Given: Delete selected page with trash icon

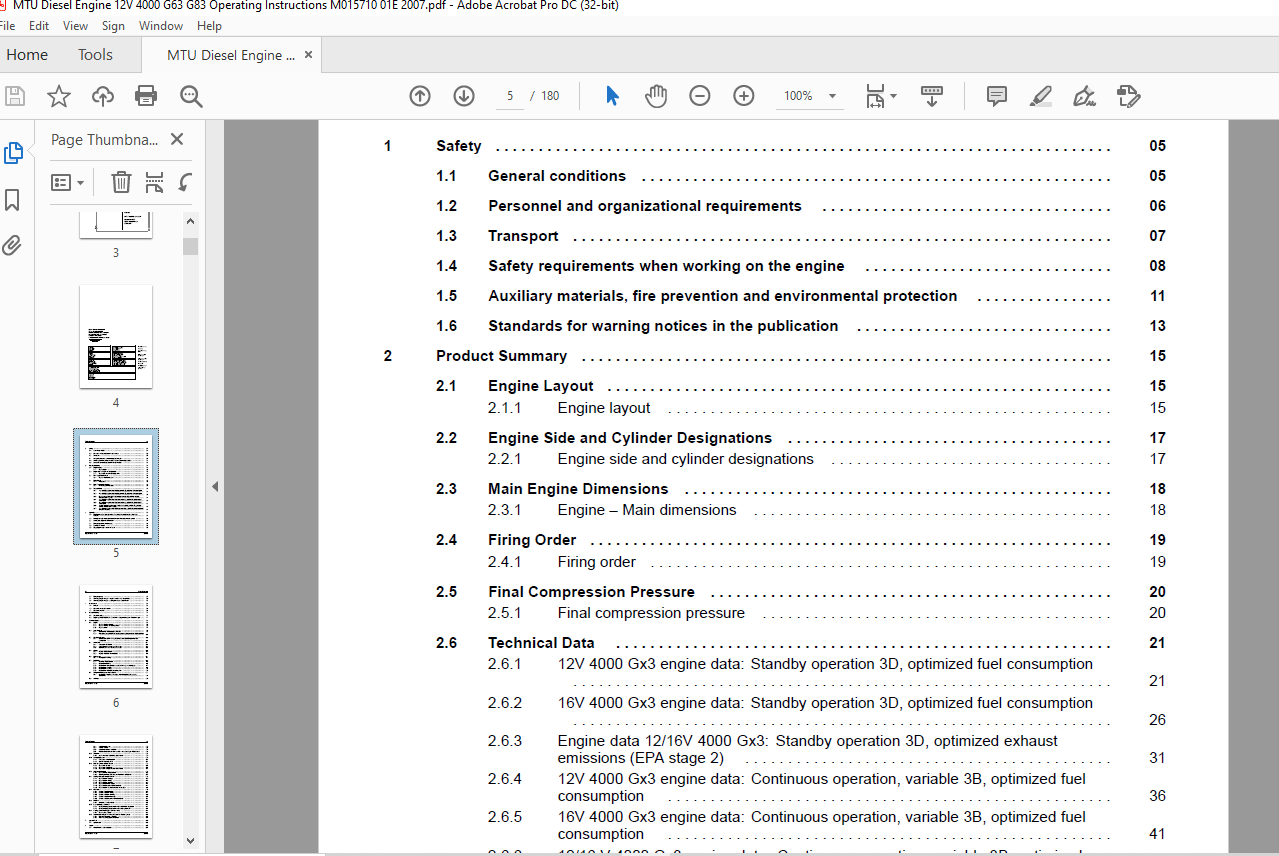Looking at the screenshot, I should (121, 182).
